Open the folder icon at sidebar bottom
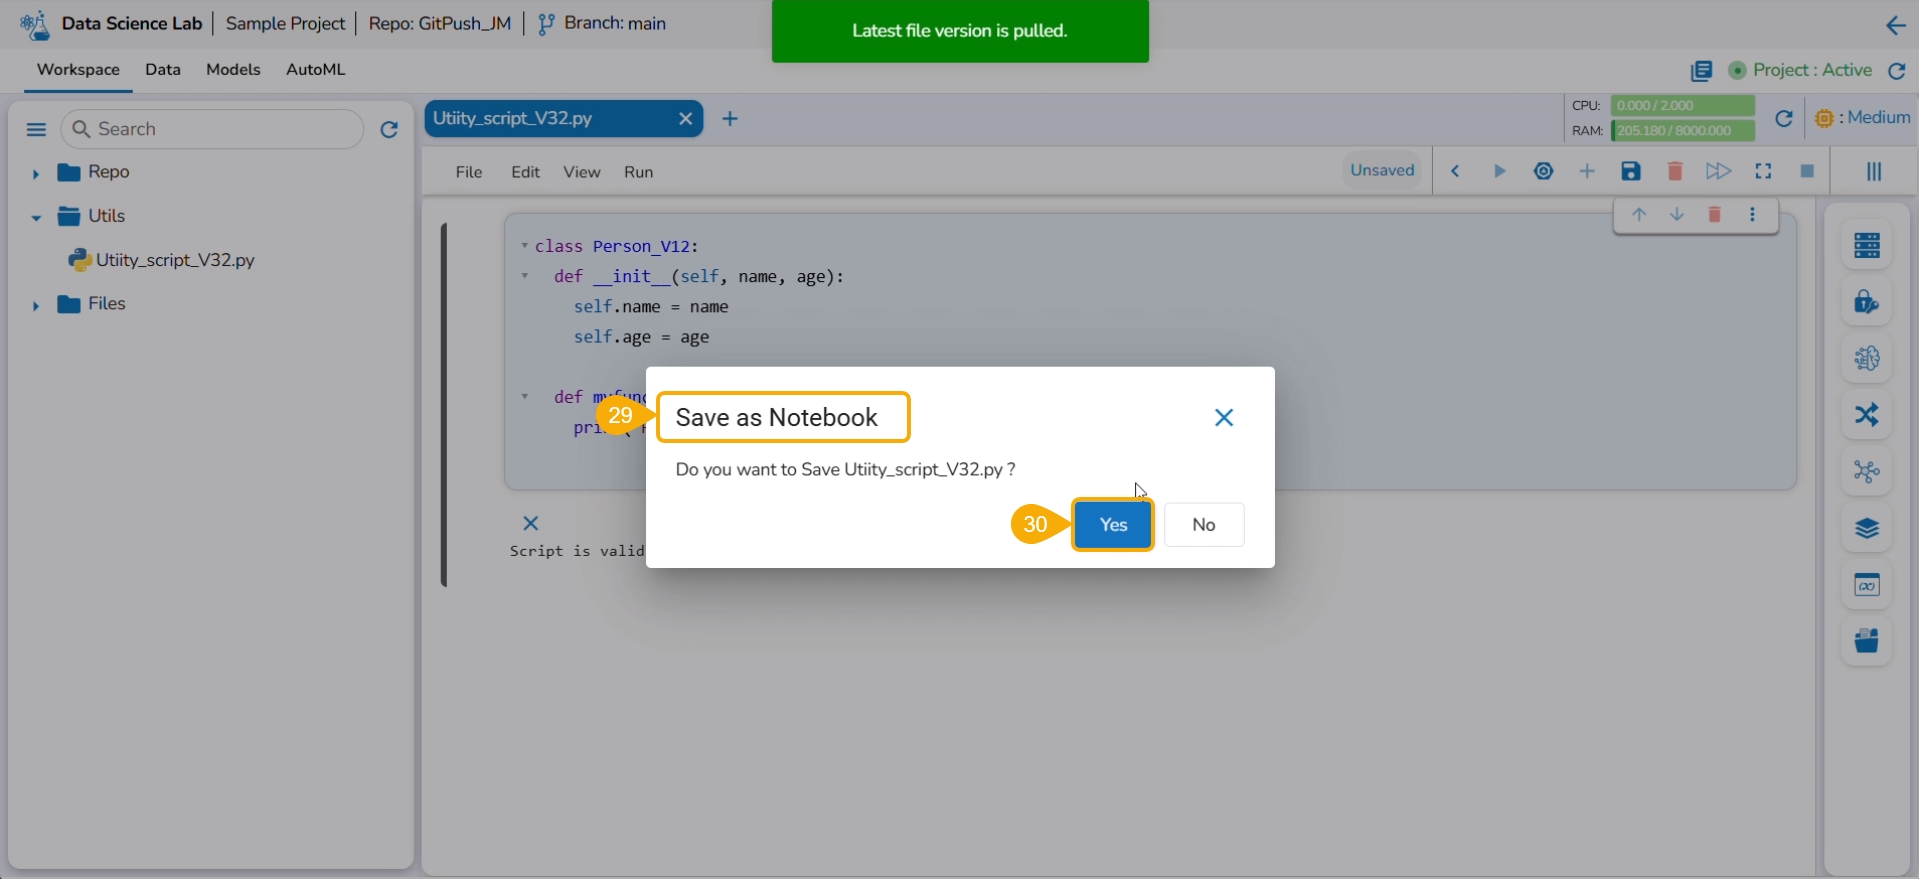The height and width of the screenshot is (879, 1919). pos(1867,641)
